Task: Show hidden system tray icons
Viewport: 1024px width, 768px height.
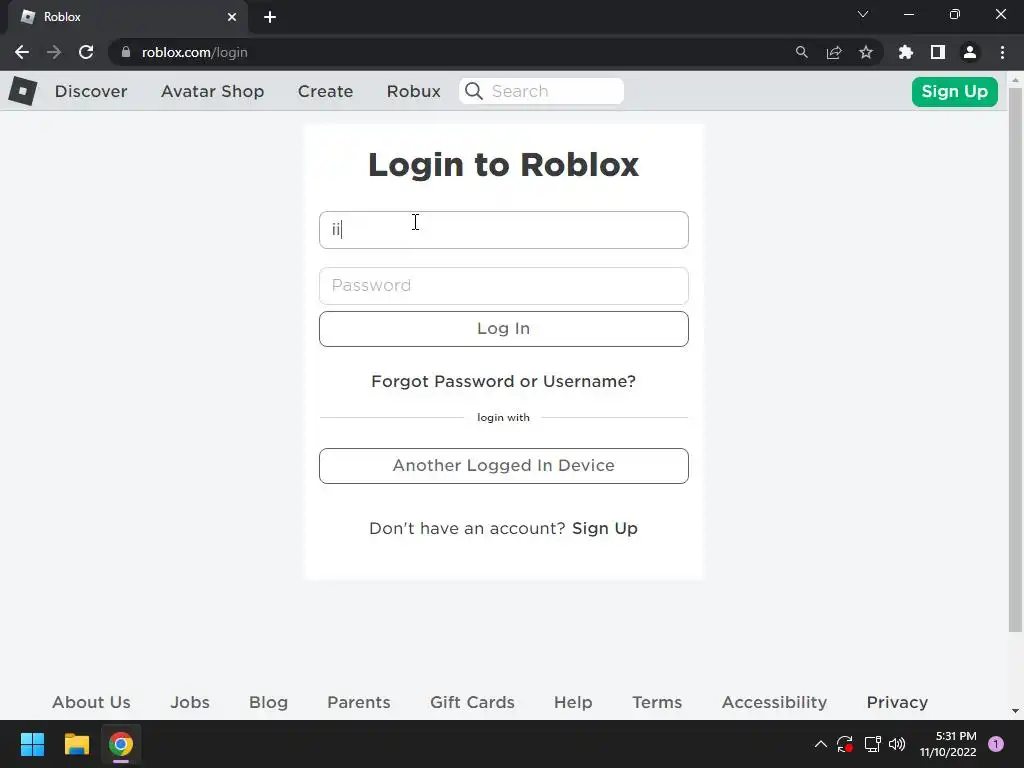Action: click(x=821, y=744)
